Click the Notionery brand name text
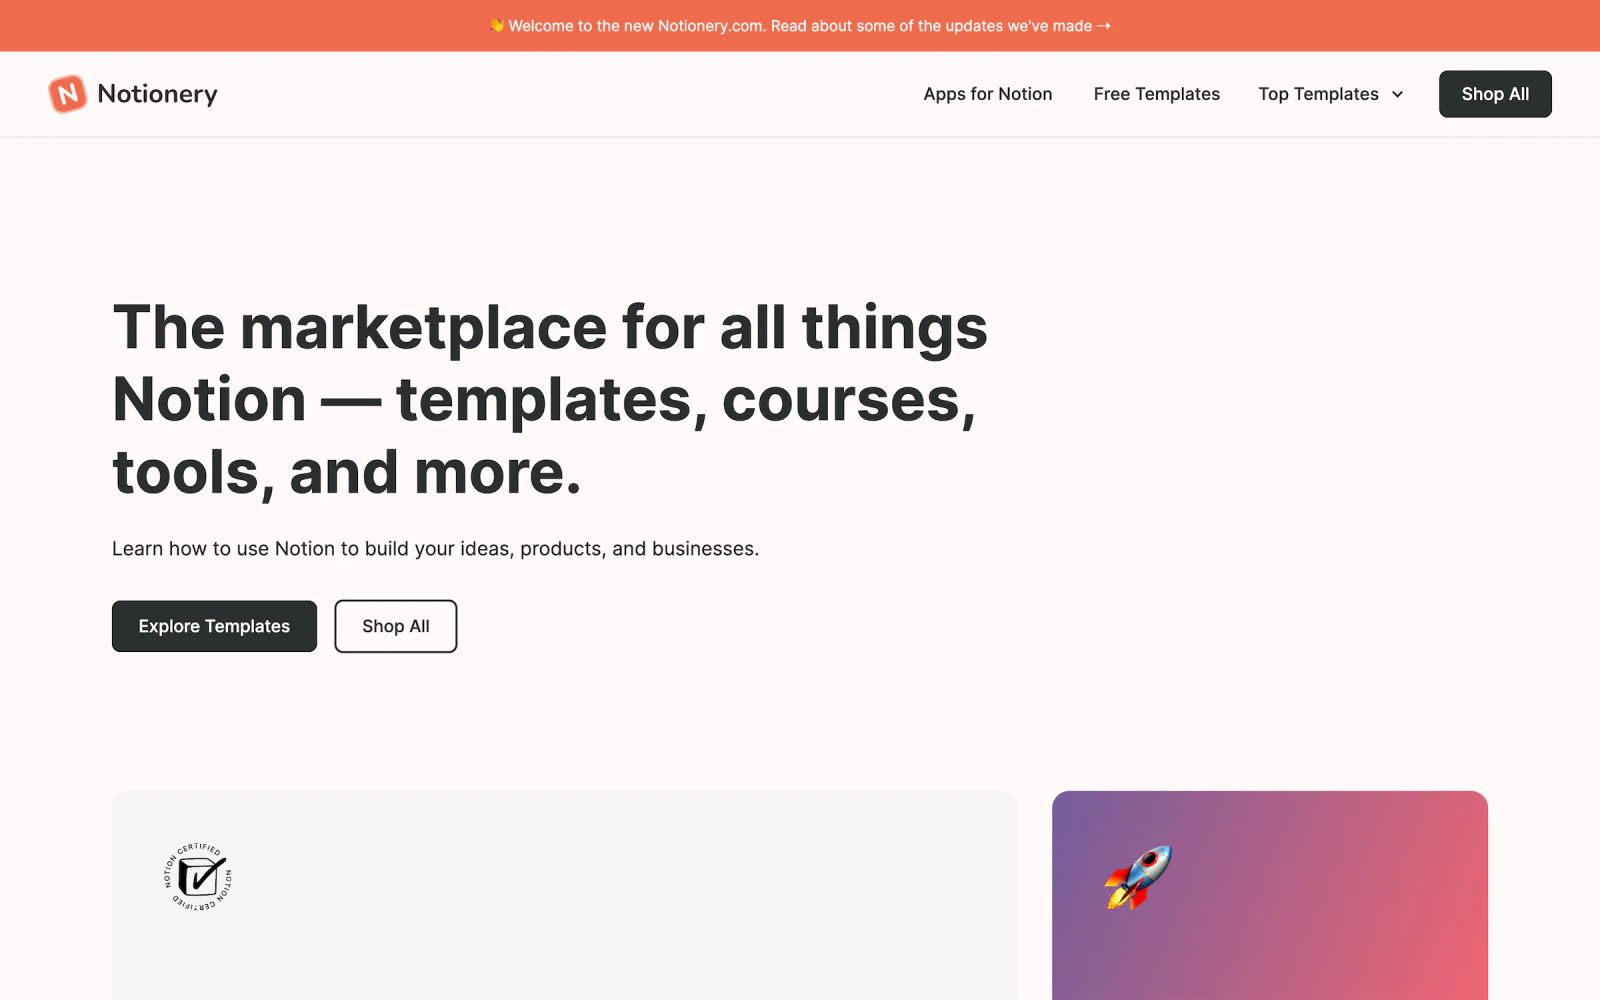 click(157, 94)
